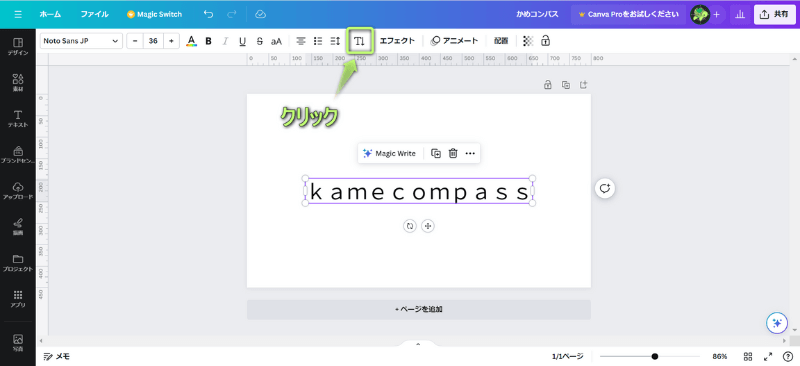
Task: Open the デザイン sidebar panel
Action: coord(18,46)
